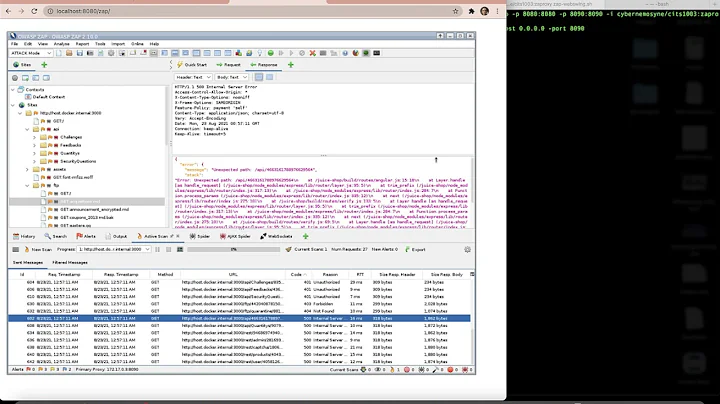Click the bookmark star in browser address bar

click(455, 11)
